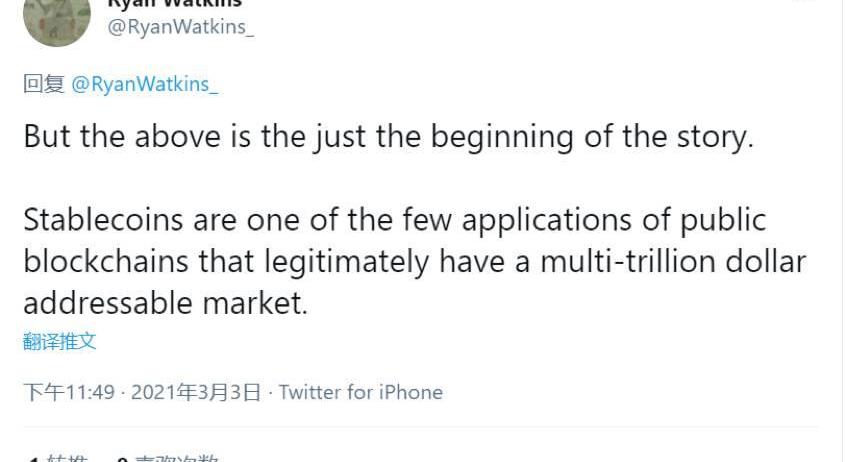
Task: Click the Ryan Watkins display name
Action: [x=174, y=4]
